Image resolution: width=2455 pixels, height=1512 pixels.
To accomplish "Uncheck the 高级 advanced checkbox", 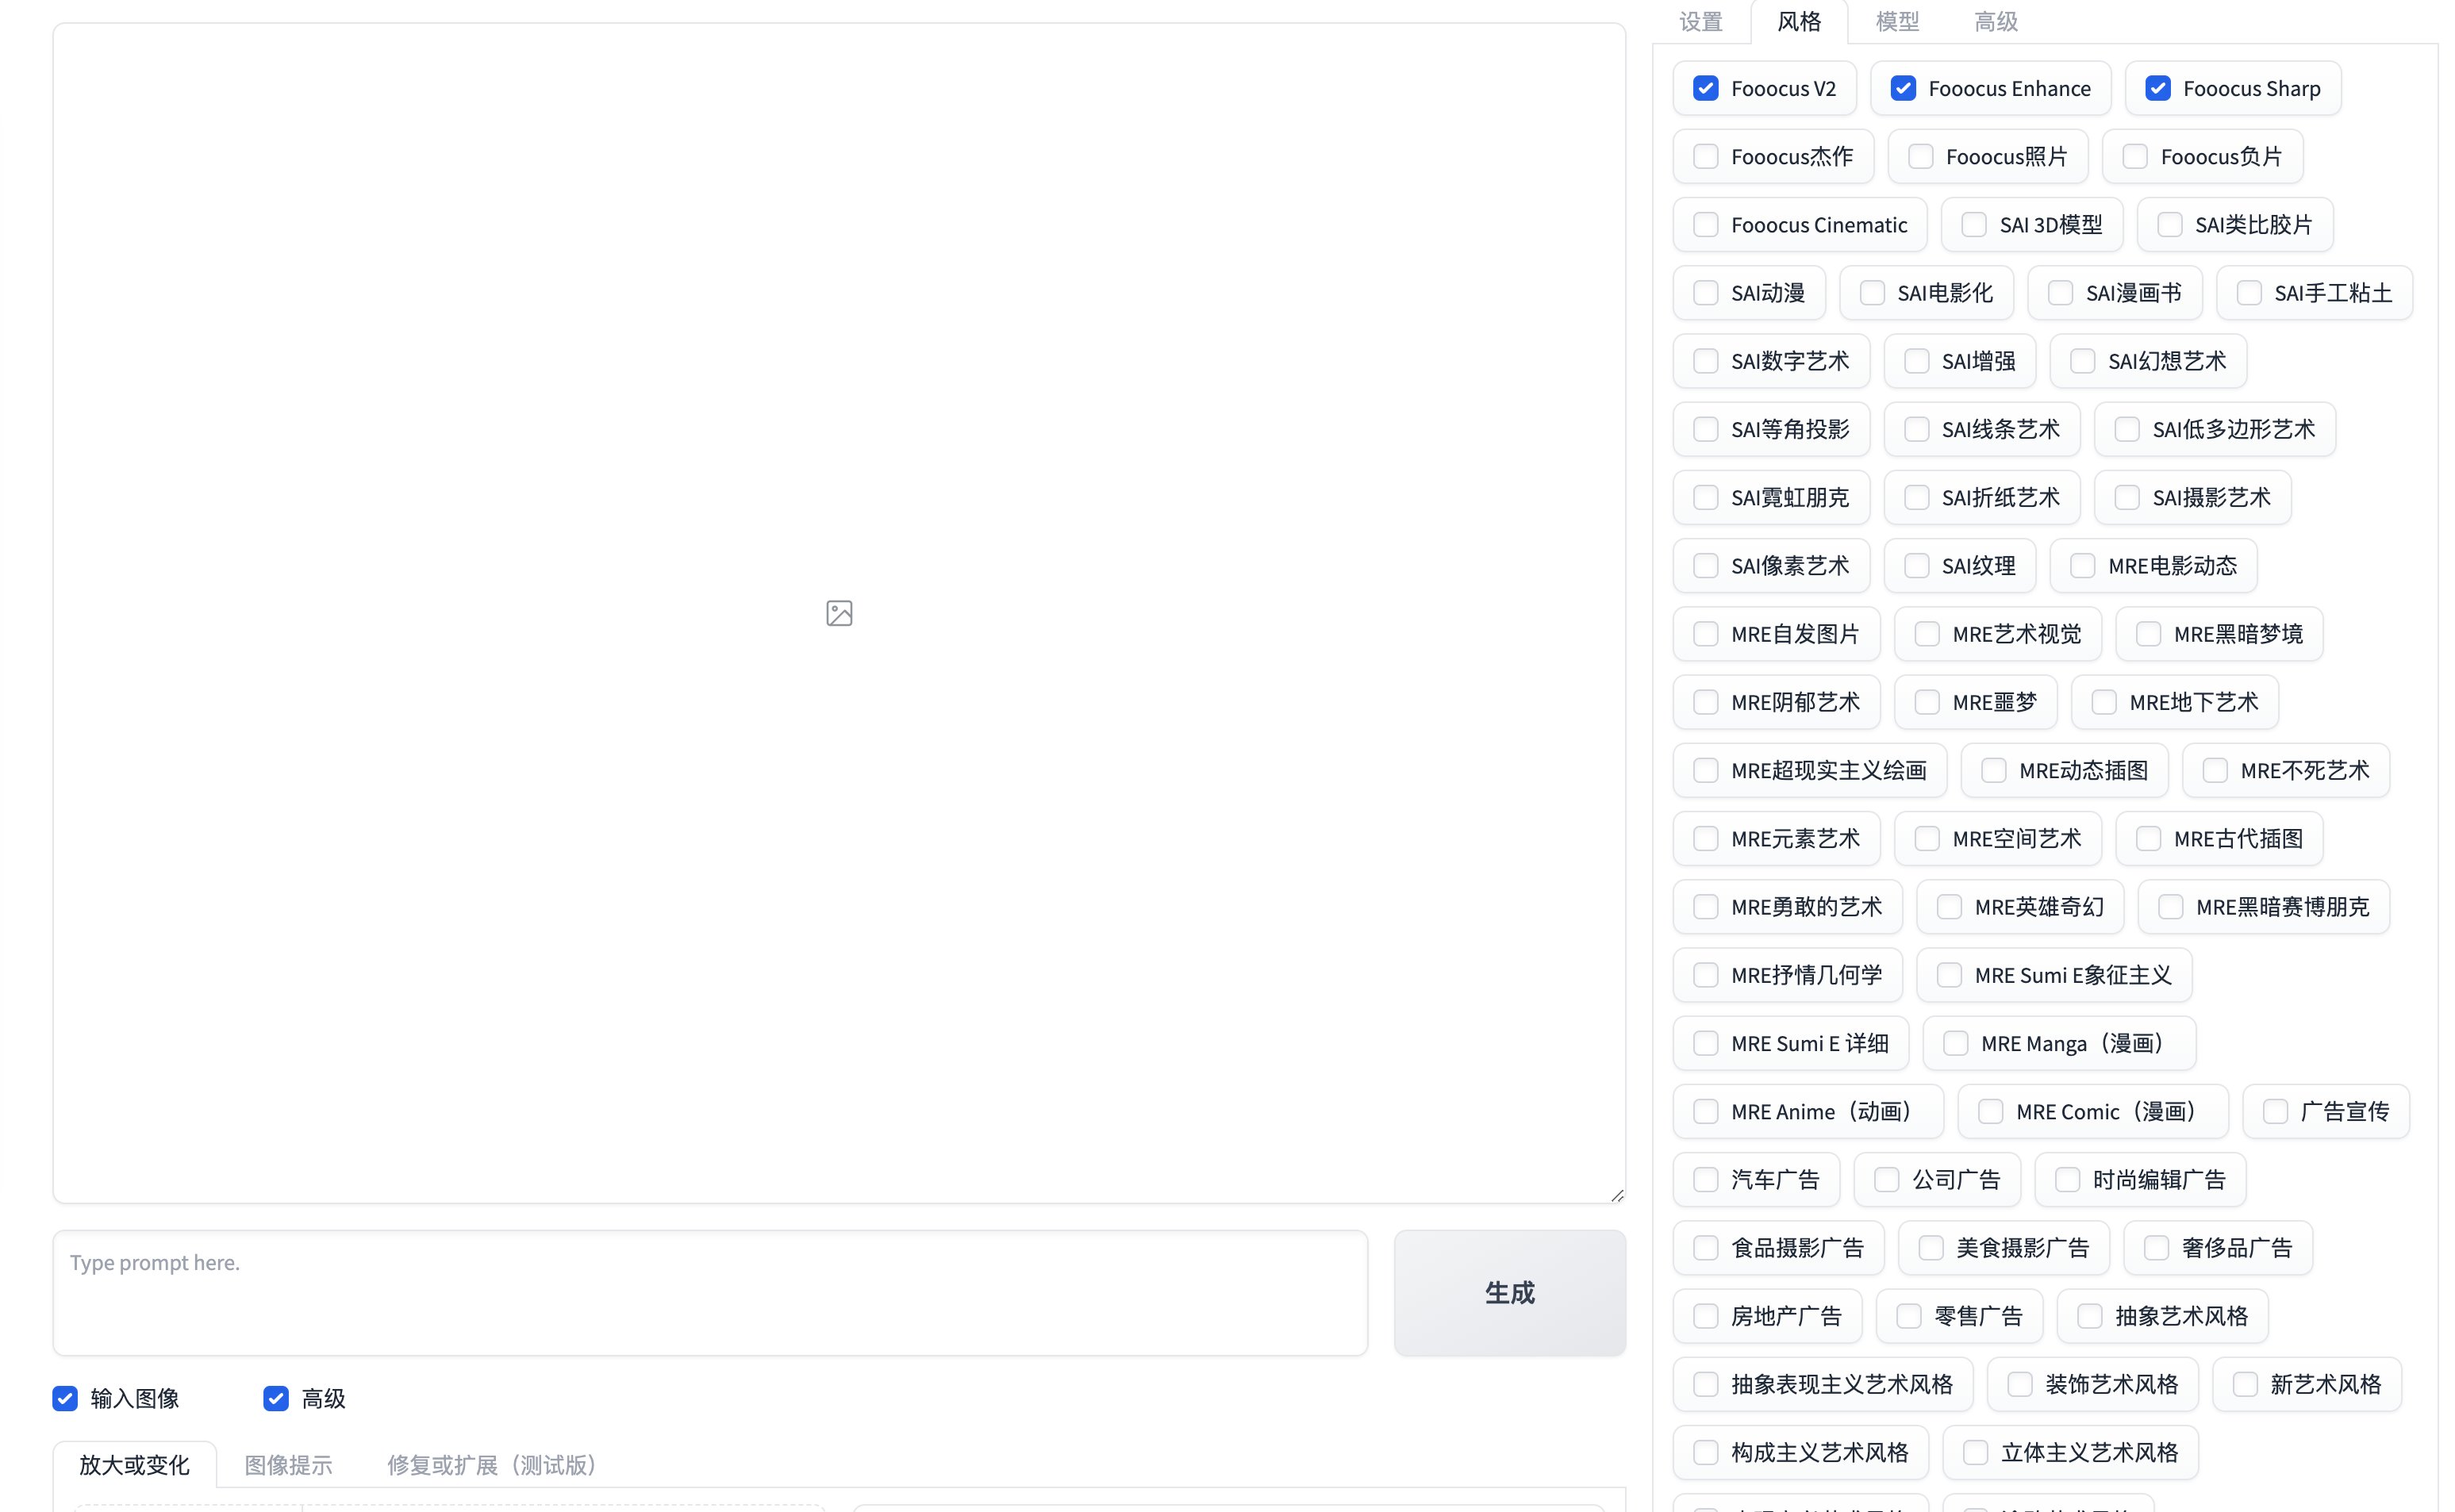I will (276, 1398).
